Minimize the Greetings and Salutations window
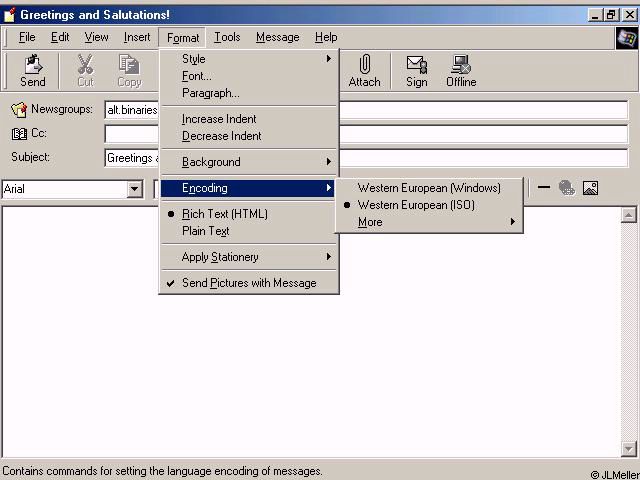Image resolution: width=640 pixels, height=480 pixels. pos(596,15)
